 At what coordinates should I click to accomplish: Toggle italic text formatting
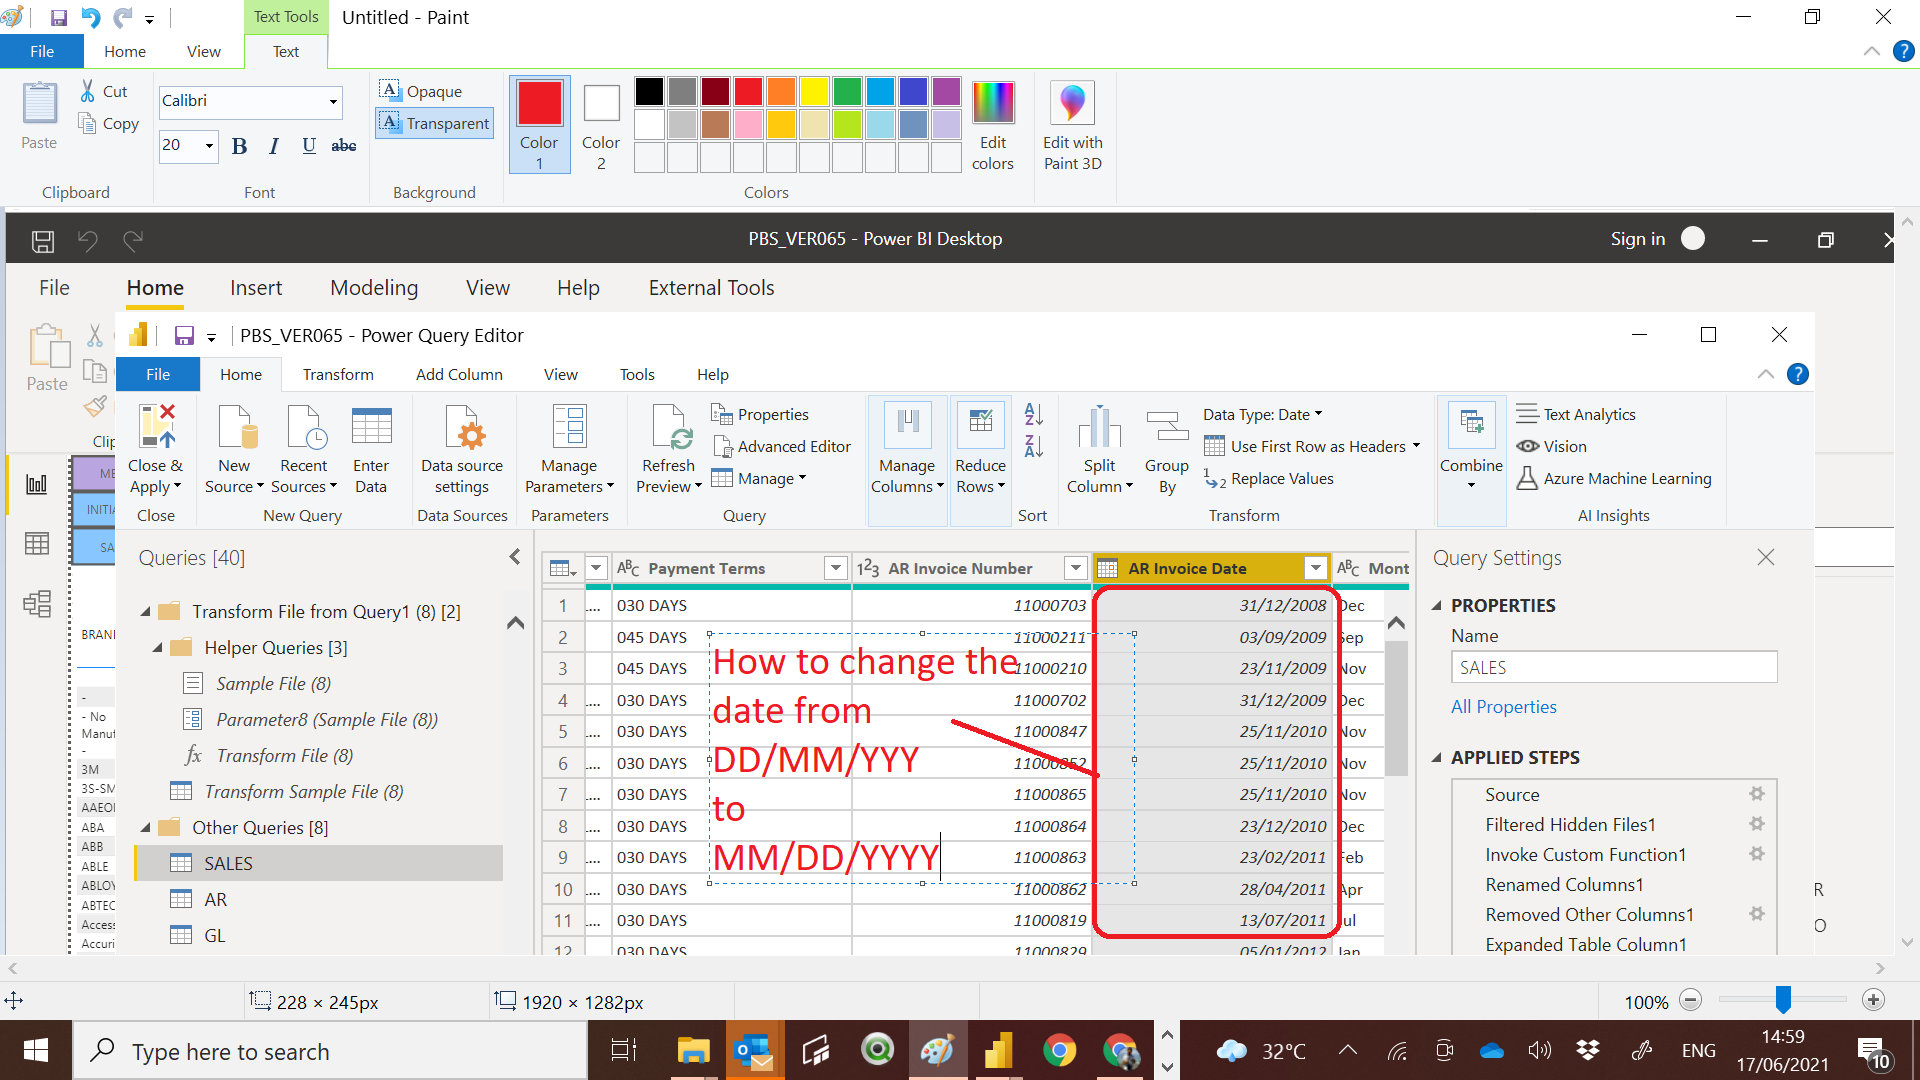click(x=273, y=146)
